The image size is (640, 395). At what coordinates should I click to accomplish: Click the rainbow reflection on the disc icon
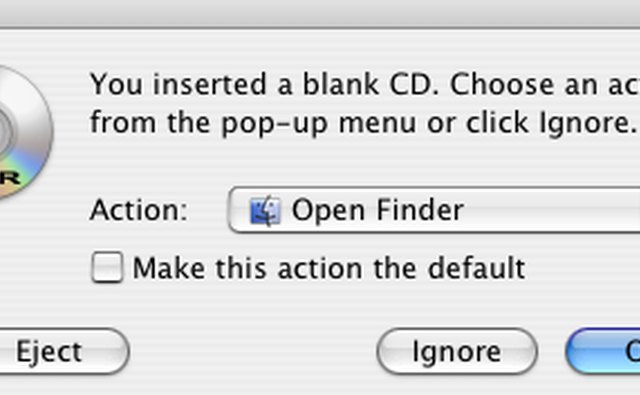point(29,167)
